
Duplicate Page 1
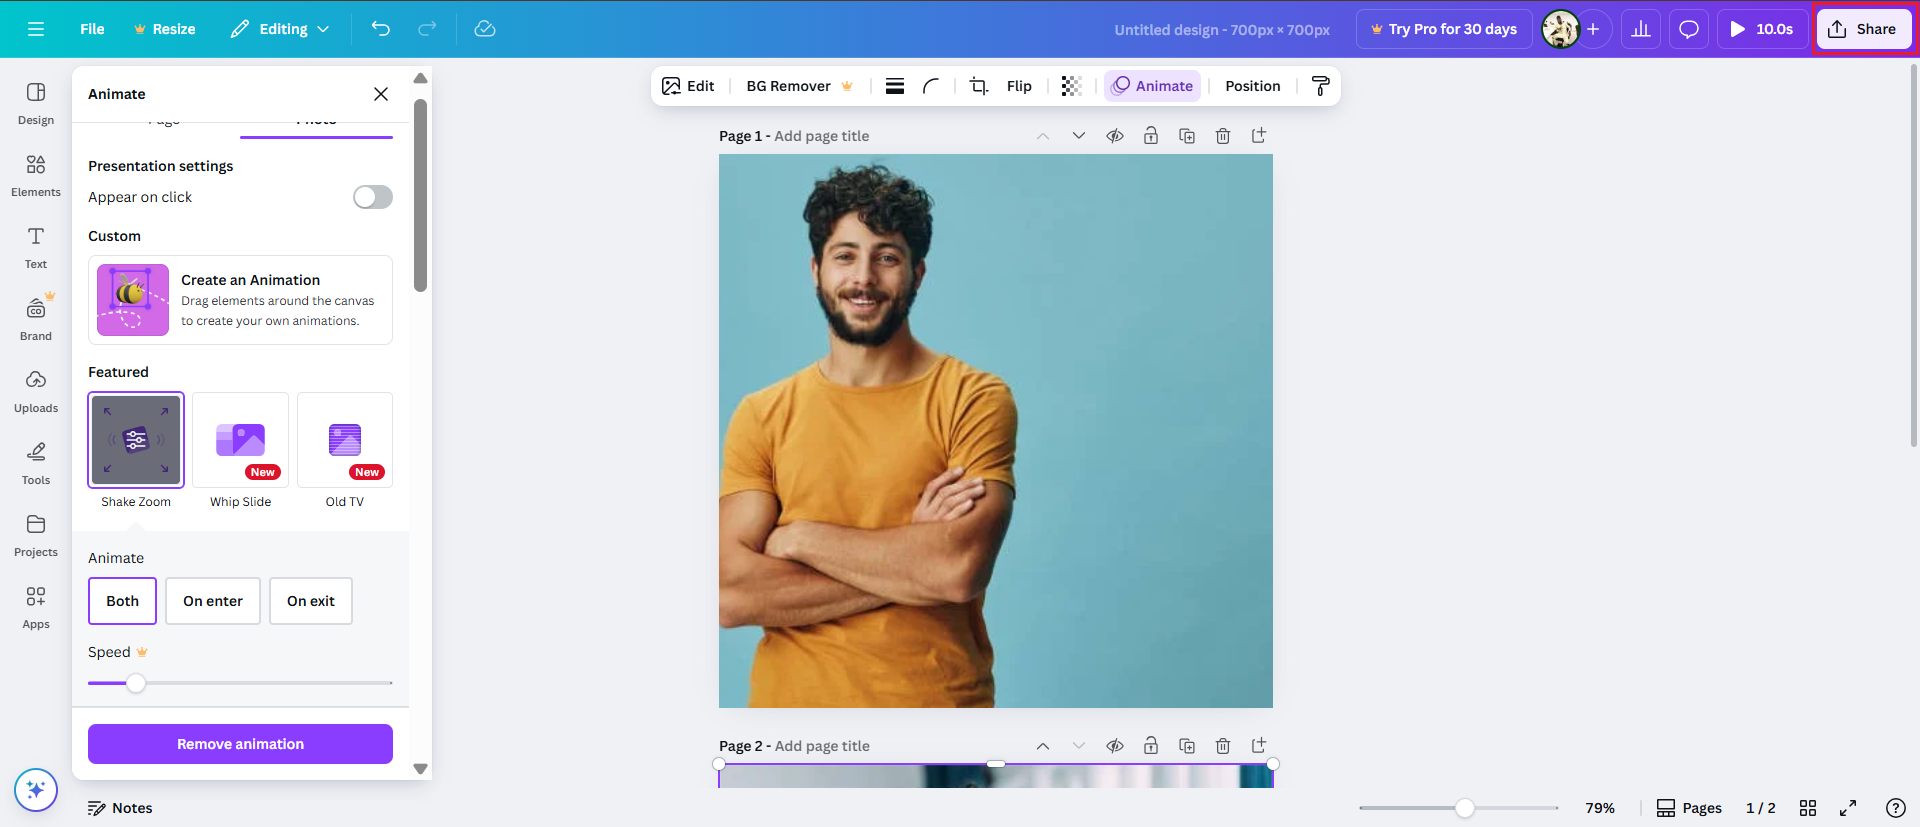click(1187, 136)
